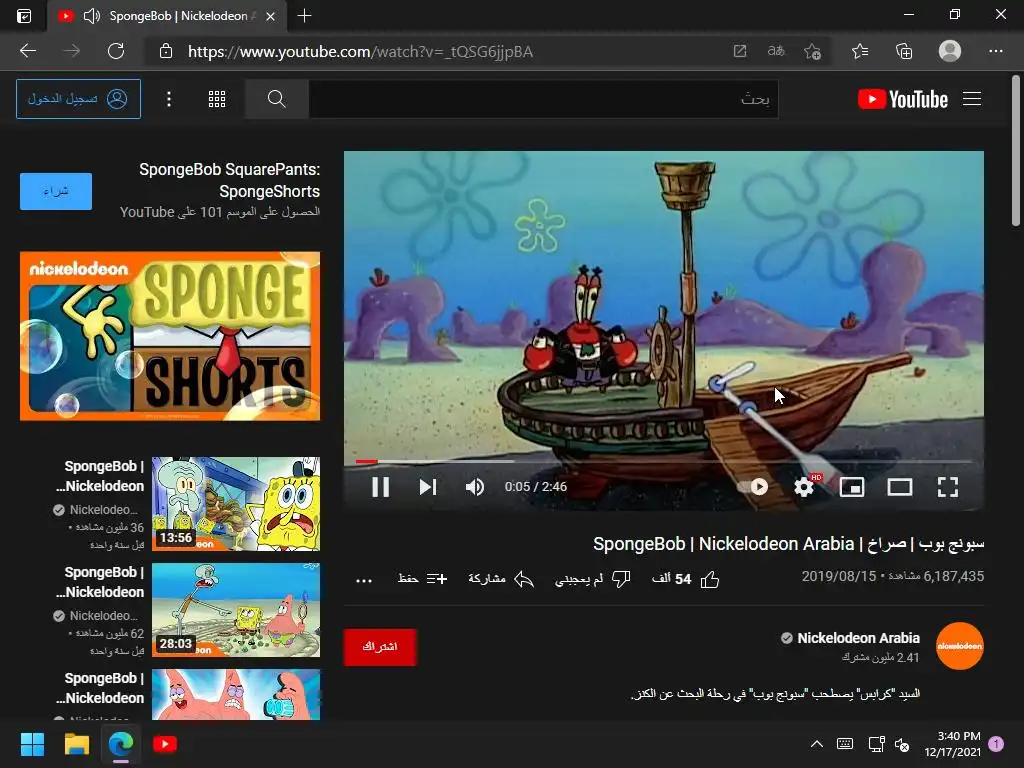Click the translate page icon
The width and height of the screenshot is (1024, 768).
click(x=776, y=51)
